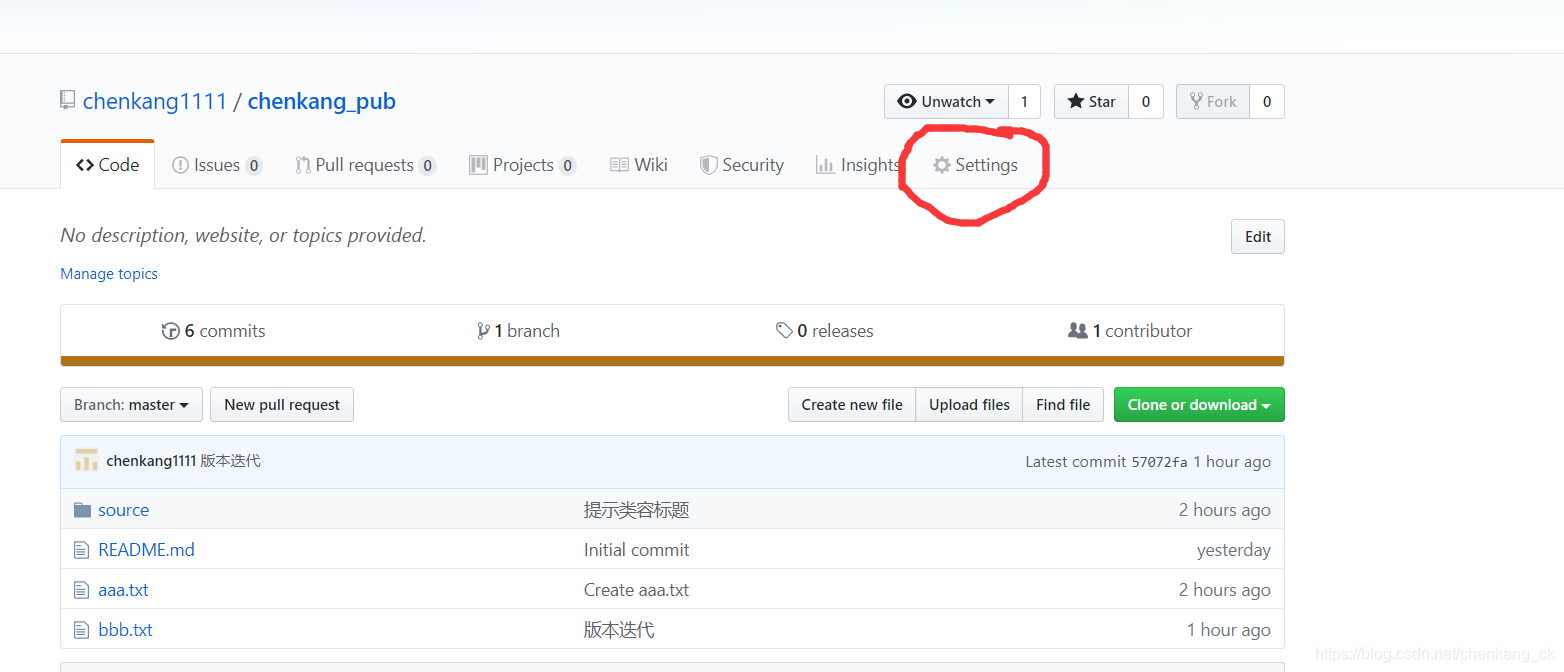This screenshot has height=672, width=1564.
Task: Star the repository
Action: (1092, 102)
